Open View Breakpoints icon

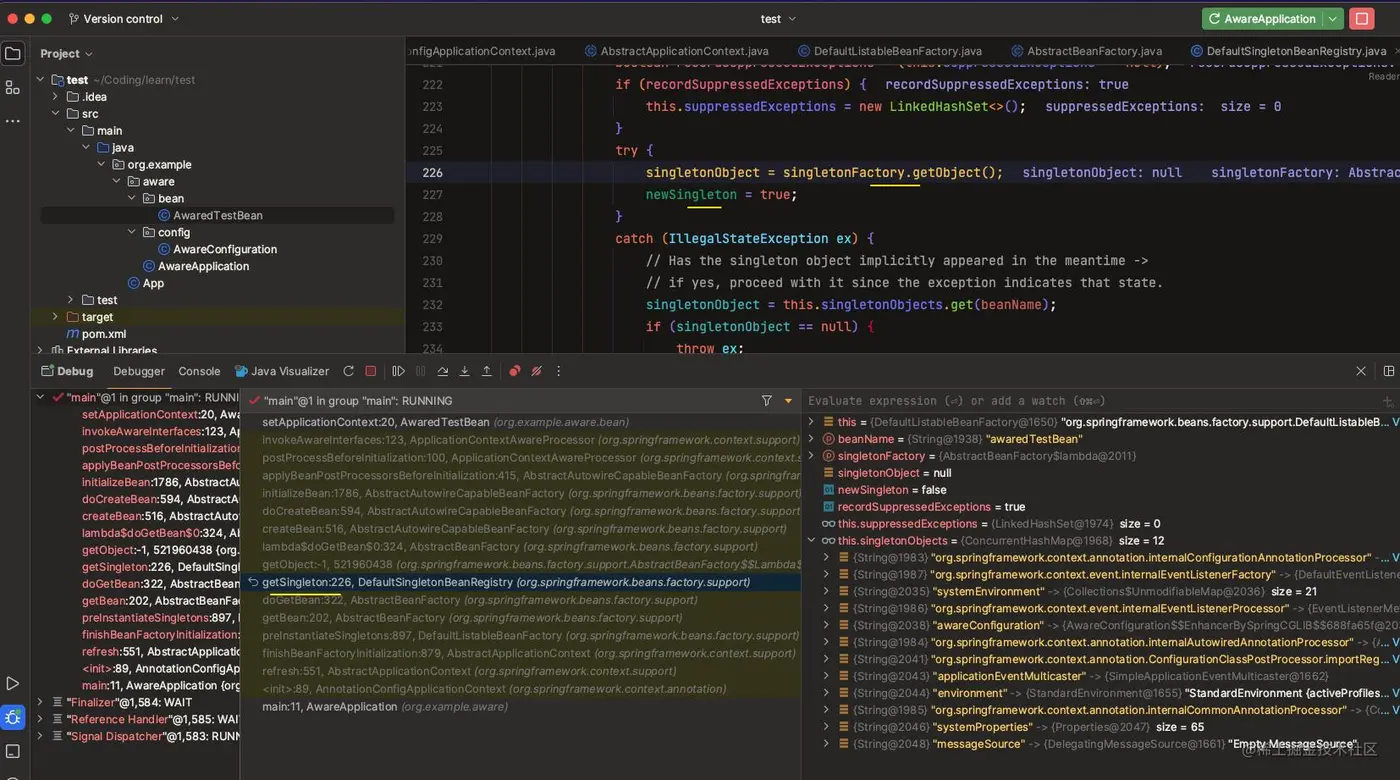click(514, 371)
